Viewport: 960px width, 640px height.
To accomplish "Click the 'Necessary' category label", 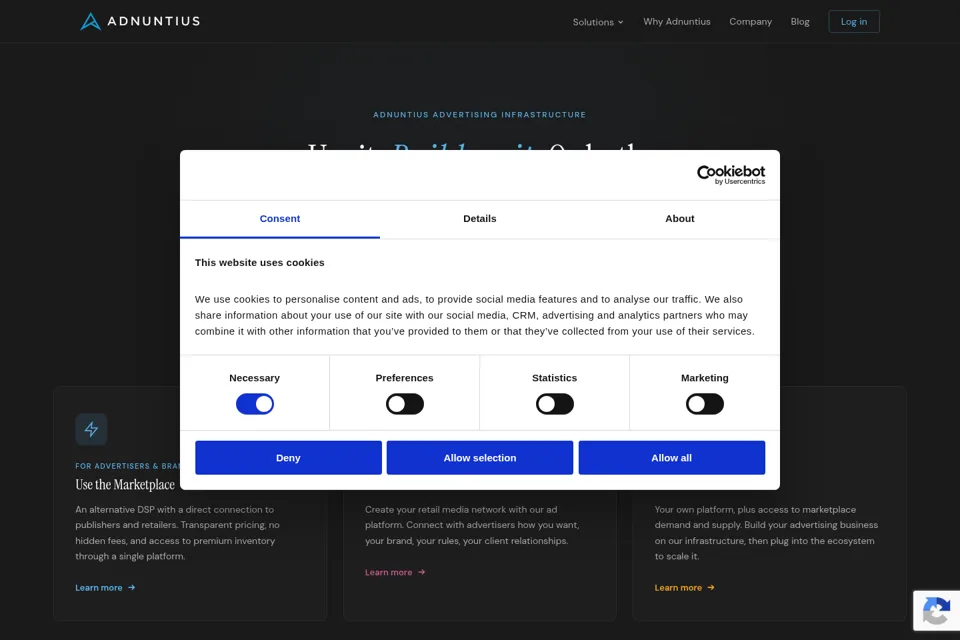I will [x=255, y=378].
